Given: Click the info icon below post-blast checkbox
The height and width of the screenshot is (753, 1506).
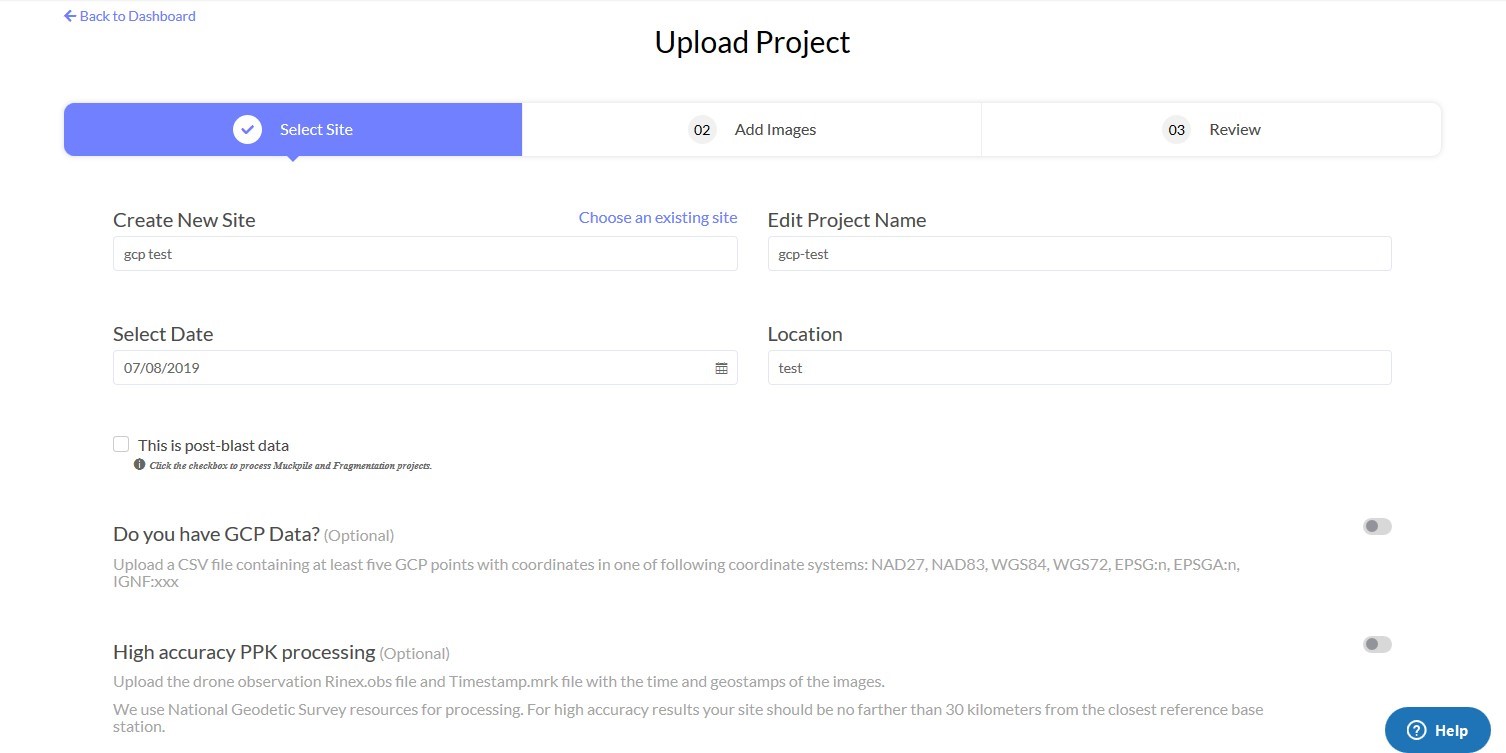Looking at the screenshot, I should 140,465.
